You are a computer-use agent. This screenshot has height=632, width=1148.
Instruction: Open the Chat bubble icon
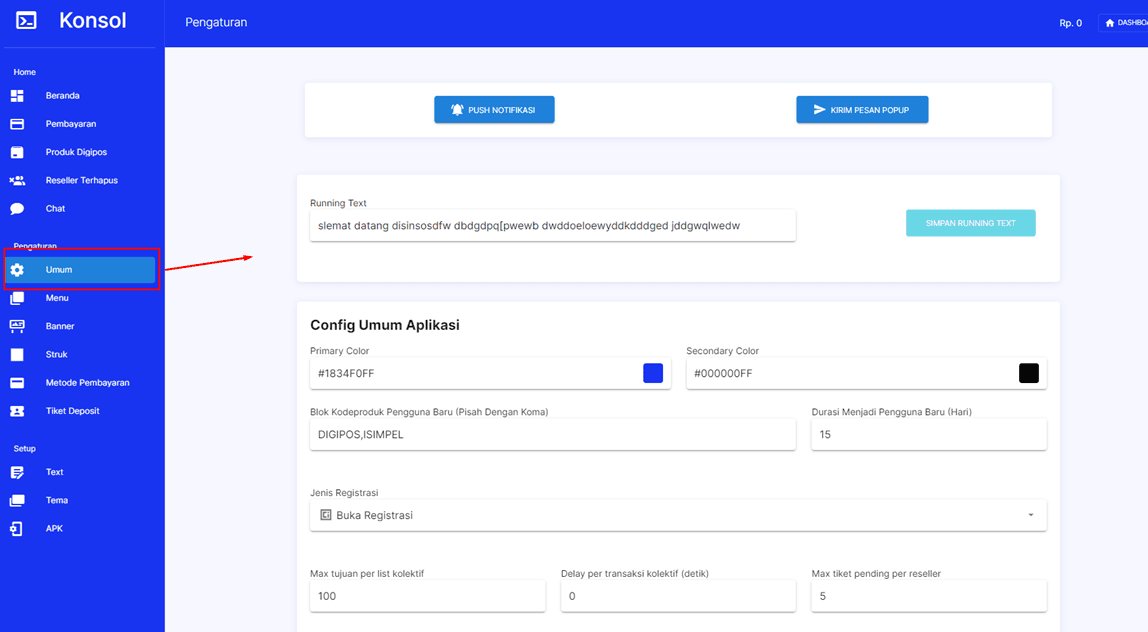[17, 209]
